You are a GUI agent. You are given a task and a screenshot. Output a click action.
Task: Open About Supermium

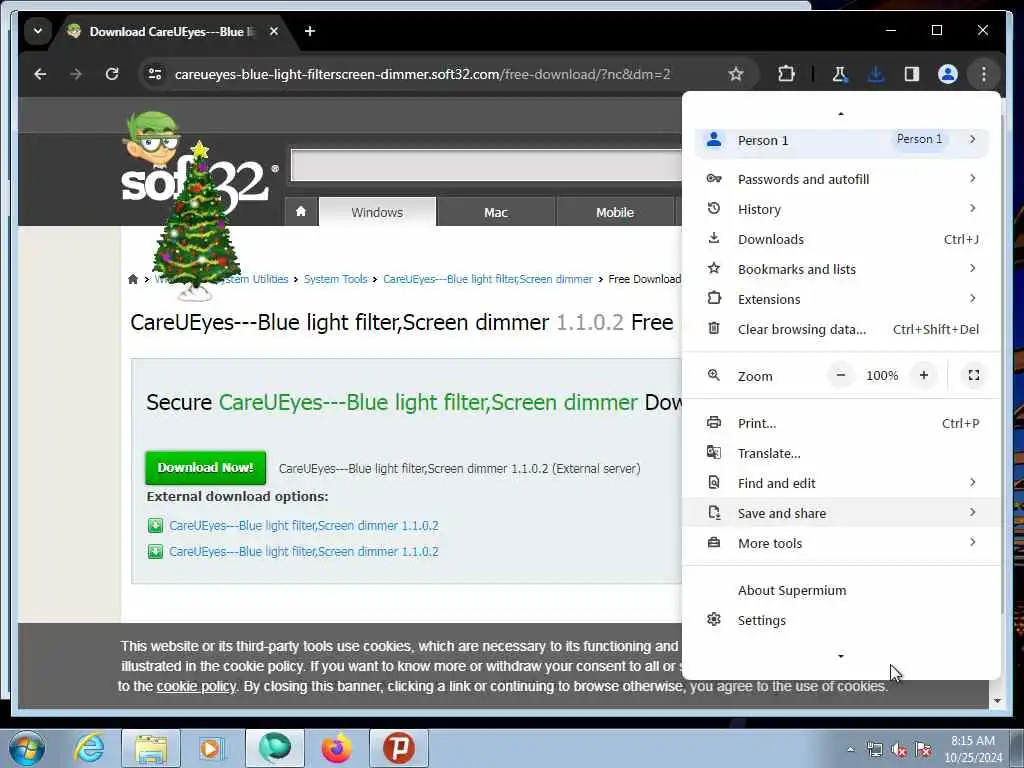[x=841, y=590]
